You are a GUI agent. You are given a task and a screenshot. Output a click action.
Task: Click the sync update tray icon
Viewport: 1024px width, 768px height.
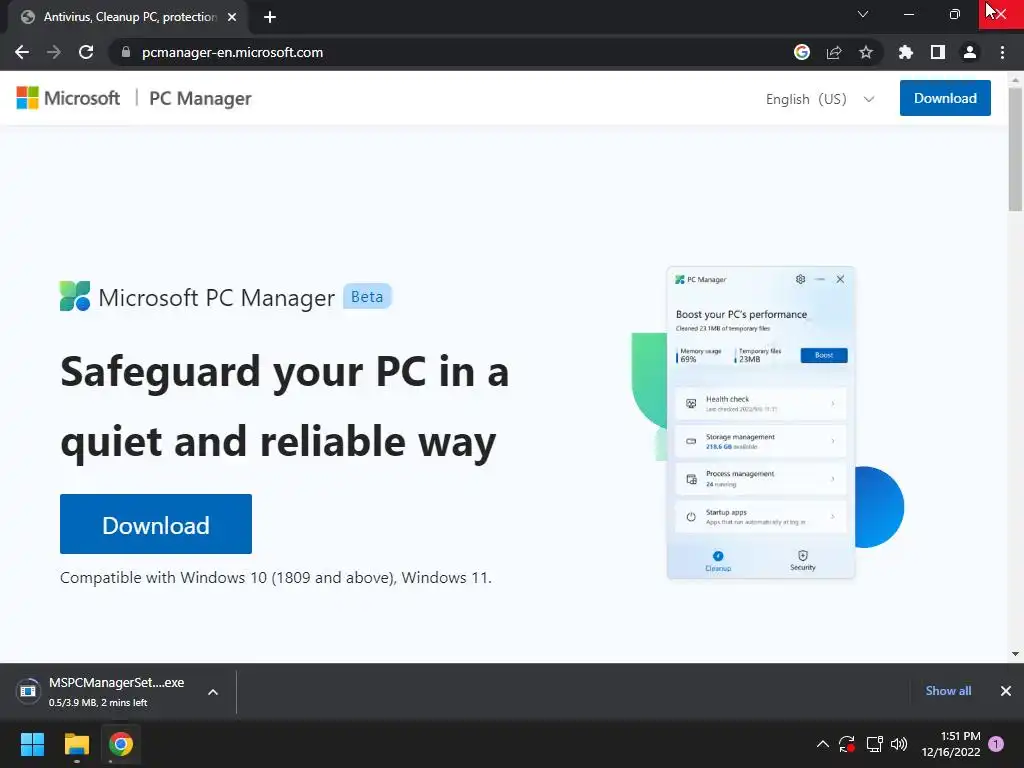[x=847, y=744]
